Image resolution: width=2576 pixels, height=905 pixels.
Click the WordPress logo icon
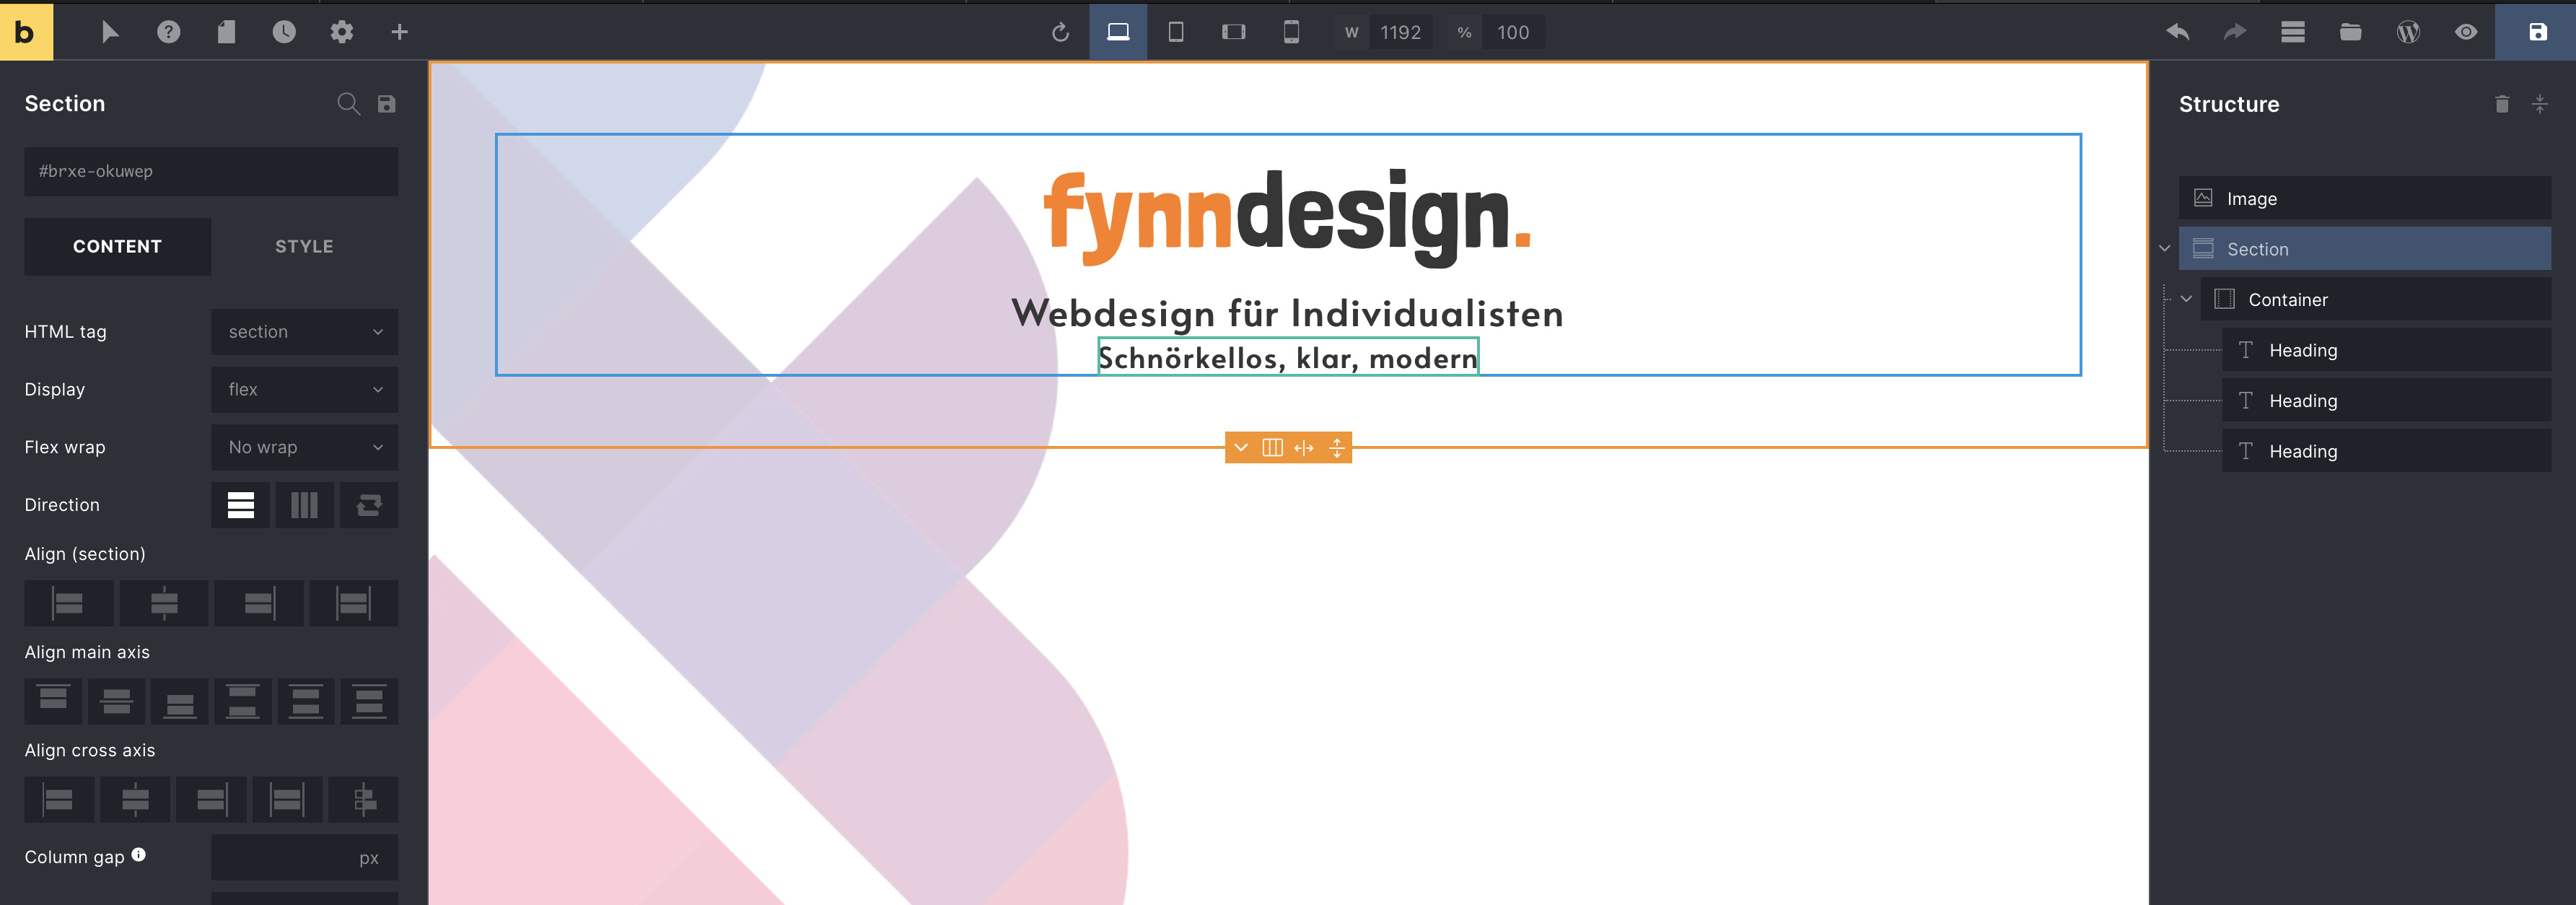2408,32
